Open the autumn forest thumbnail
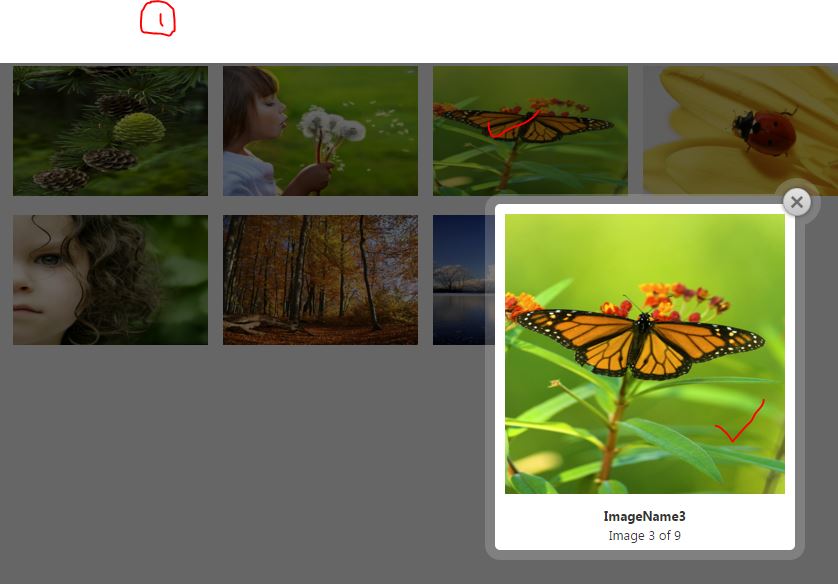Screen dimensions: 838x584 coord(320,280)
